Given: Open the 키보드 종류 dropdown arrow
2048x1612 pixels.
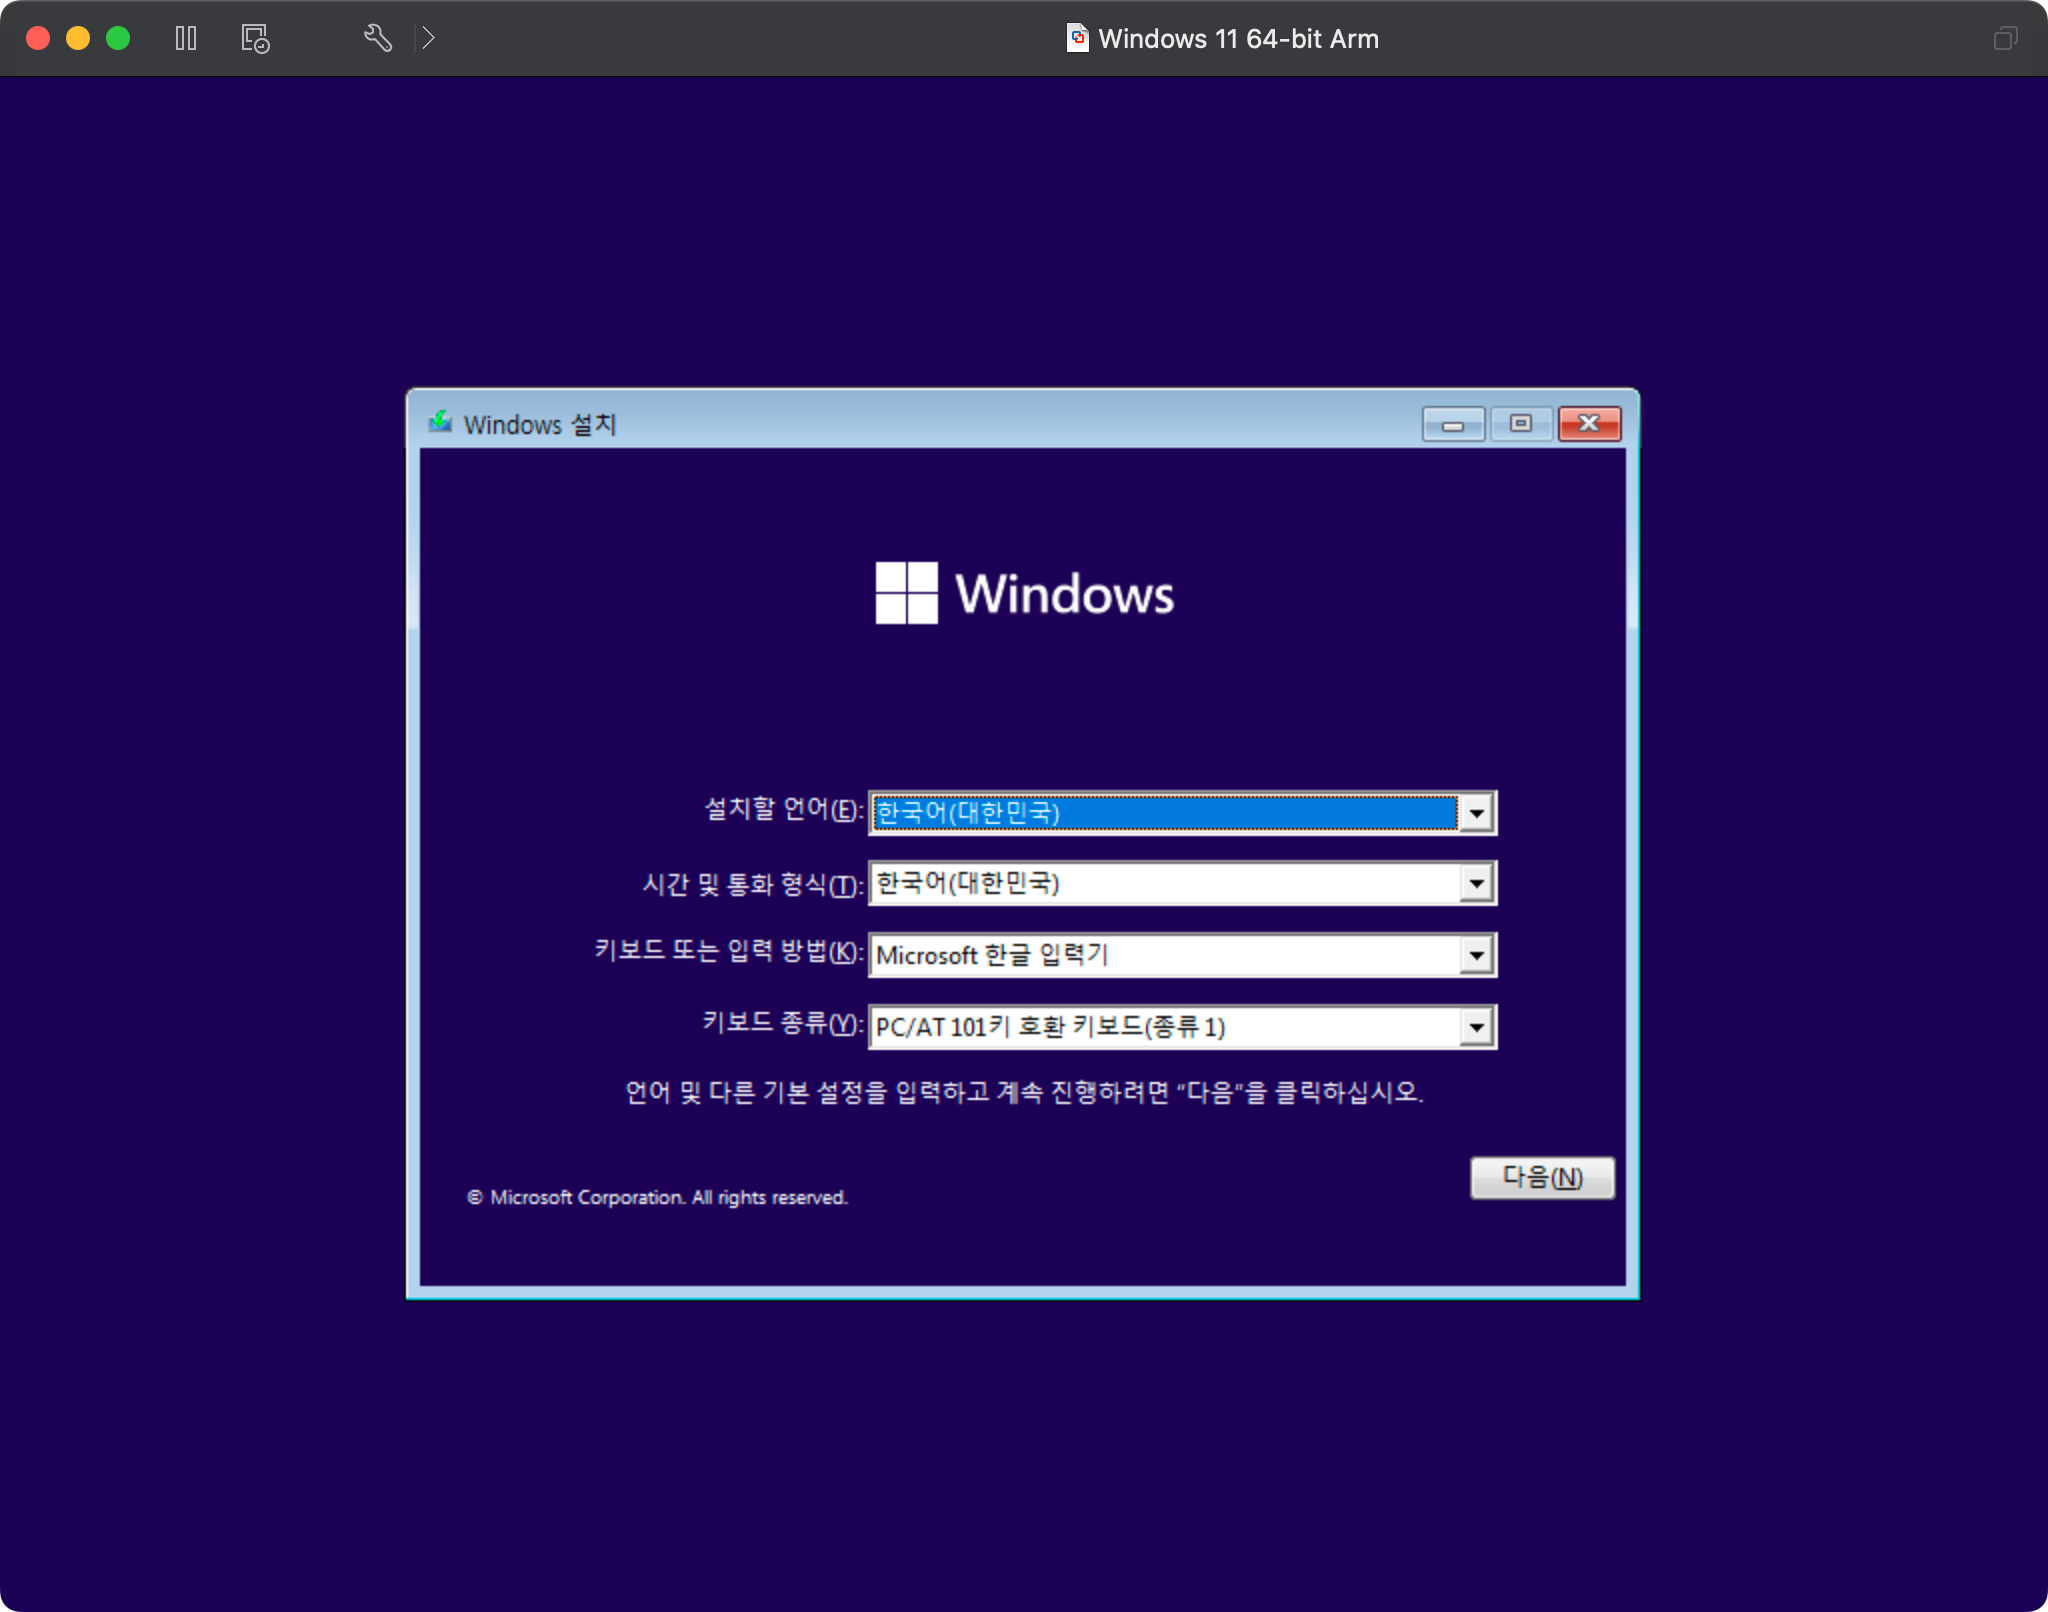Looking at the screenshot, I should pos(1476,1028).
